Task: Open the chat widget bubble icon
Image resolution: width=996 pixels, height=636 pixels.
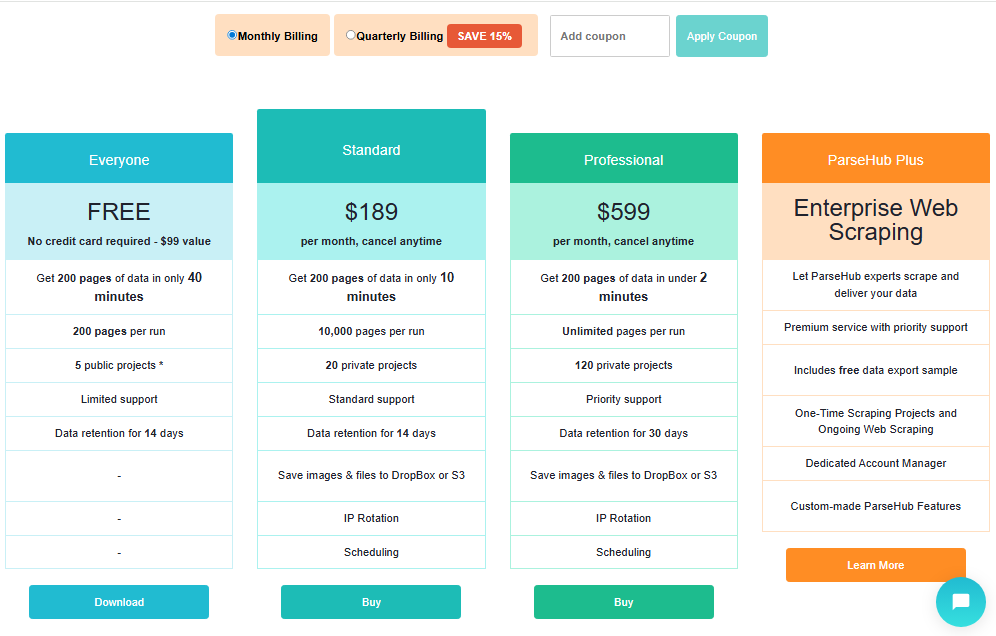Action: (961, 602)
